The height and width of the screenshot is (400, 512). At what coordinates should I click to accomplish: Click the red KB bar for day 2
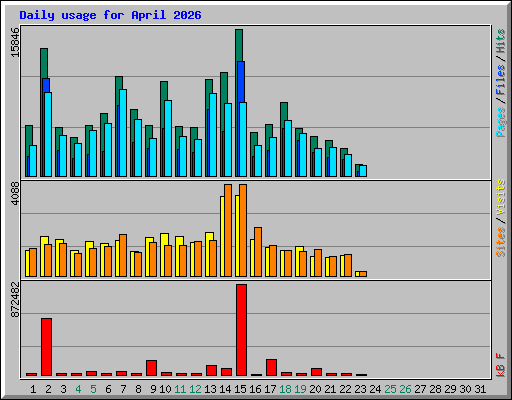click(47, 347)
